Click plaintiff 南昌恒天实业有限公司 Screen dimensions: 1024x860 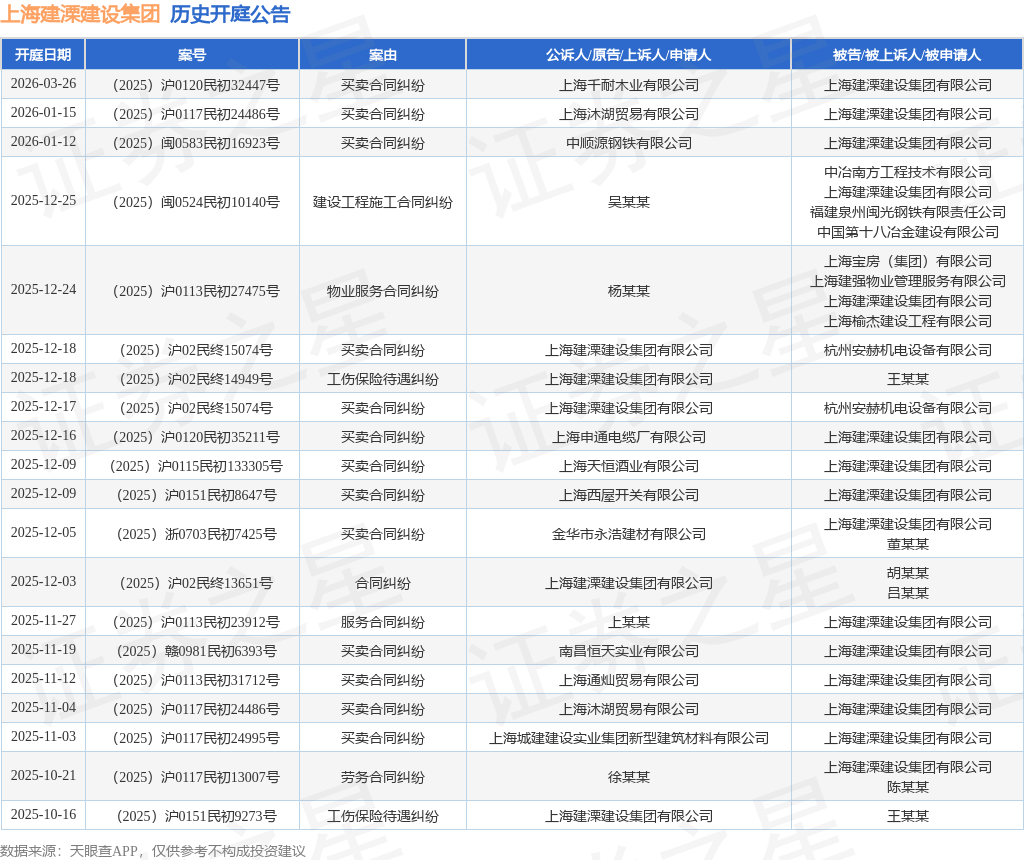(628, 651)
